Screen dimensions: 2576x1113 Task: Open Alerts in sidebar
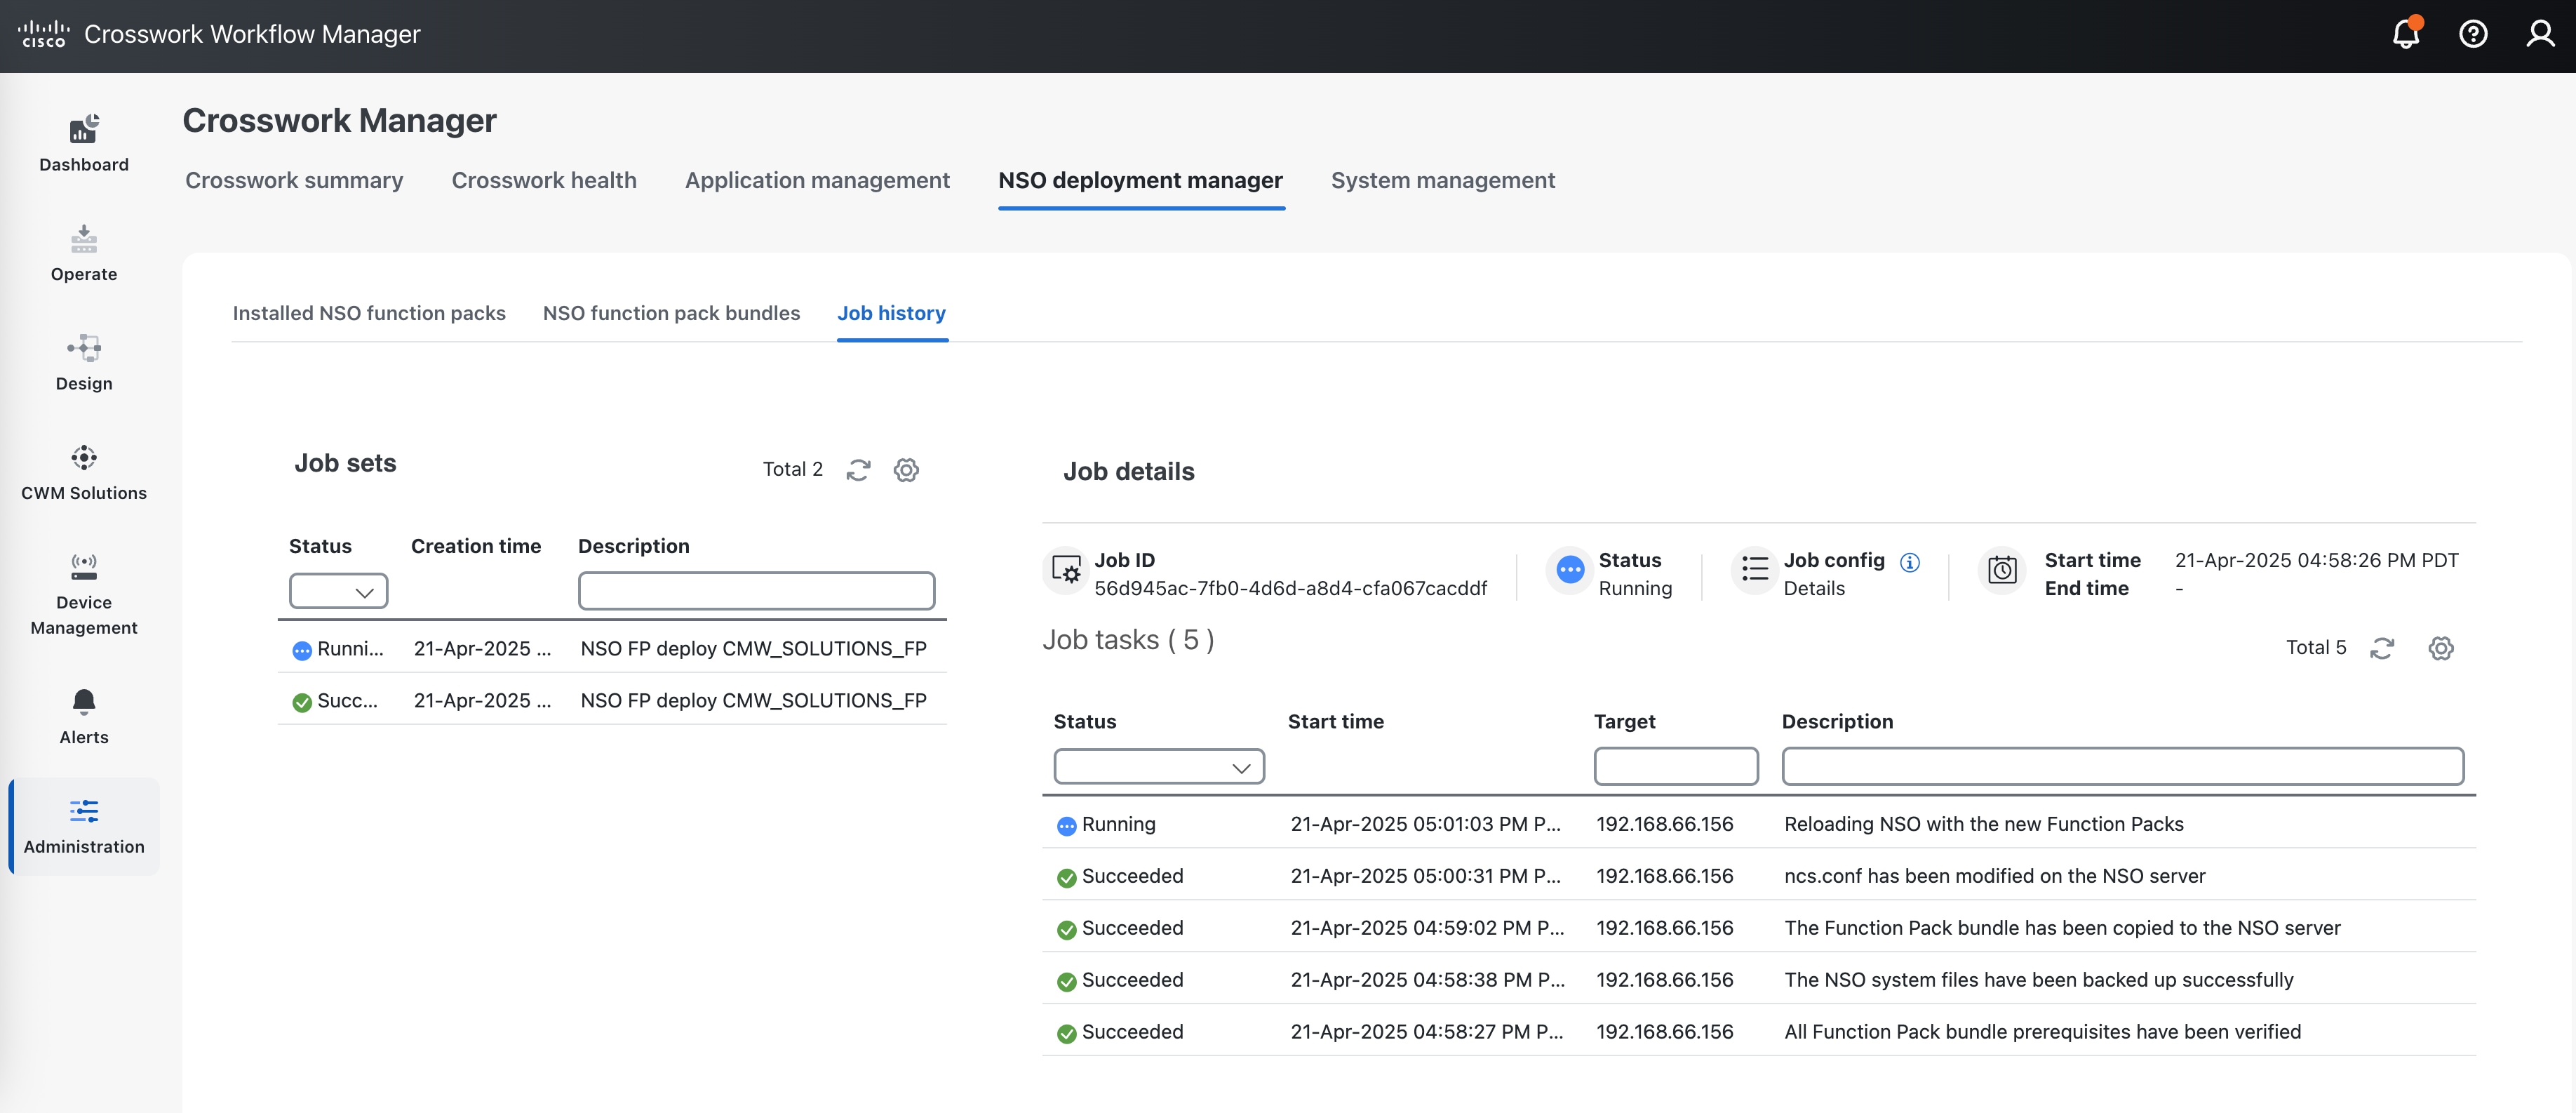tap(84, 716)
